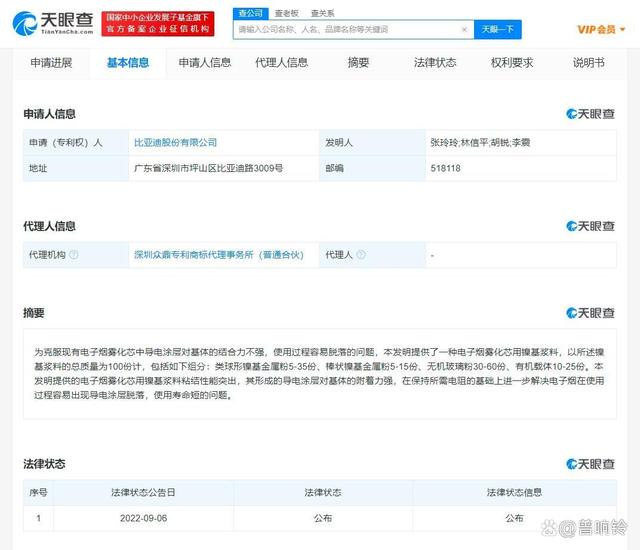Open the 深圳众鼎专利商标代理事务所 agency link

click(223, 255)
